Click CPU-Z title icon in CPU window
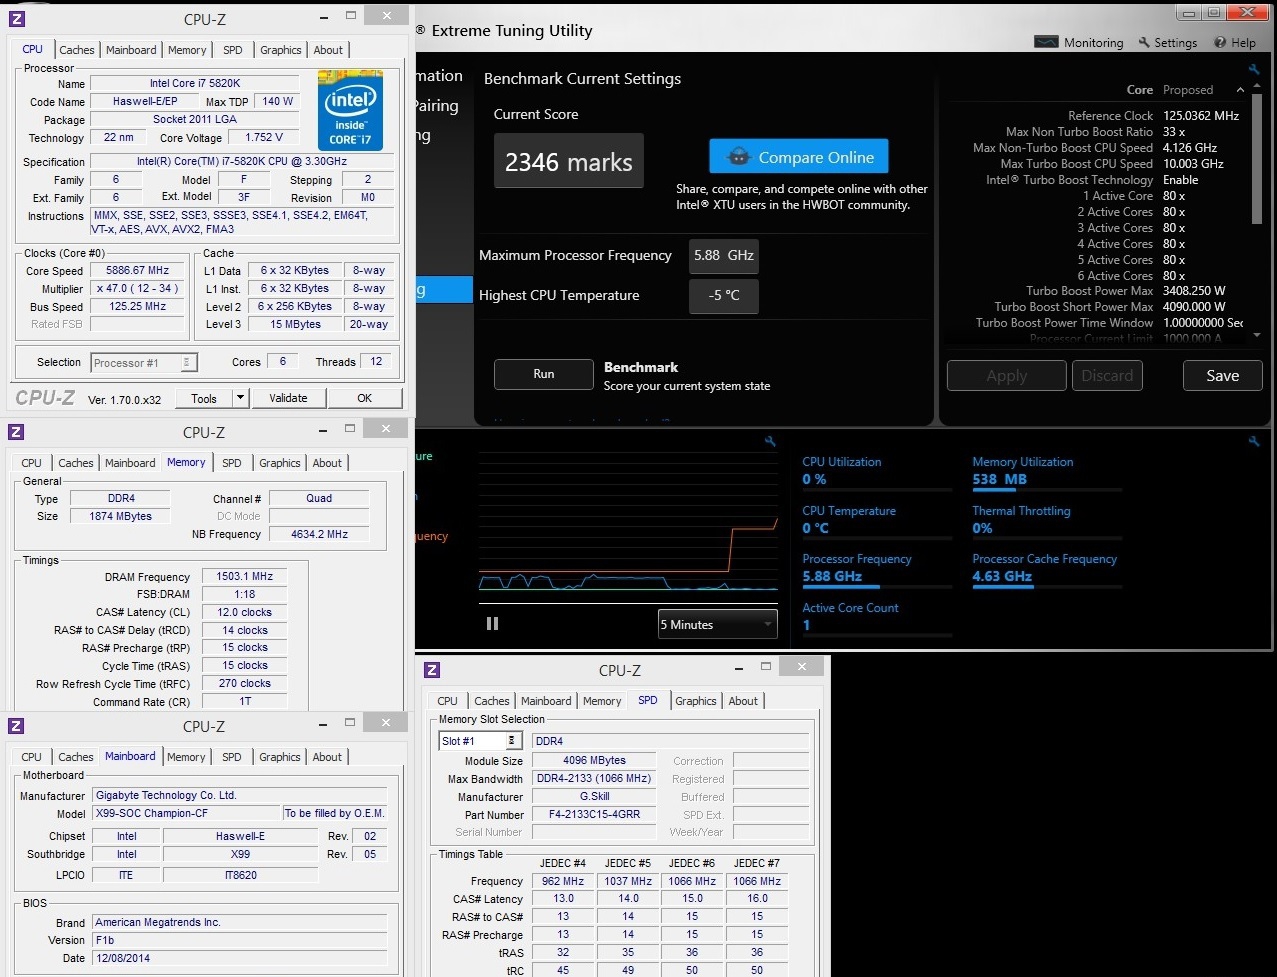The image size is (1277, 977). click(17, 19)
